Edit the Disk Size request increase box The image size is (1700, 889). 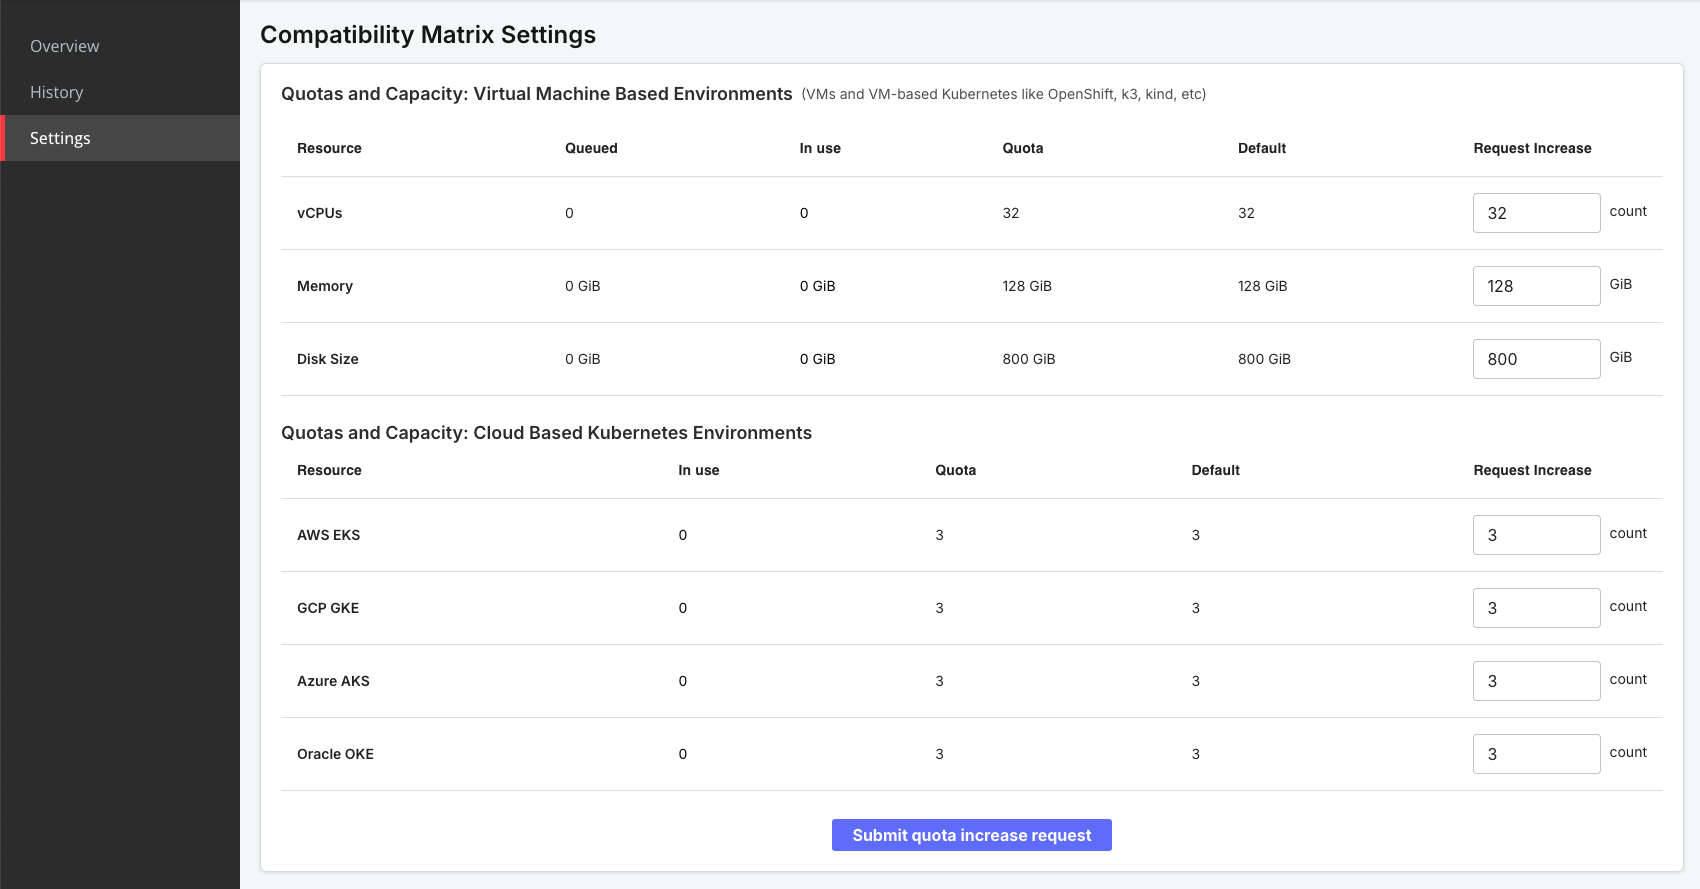[x=1536, y=359]
